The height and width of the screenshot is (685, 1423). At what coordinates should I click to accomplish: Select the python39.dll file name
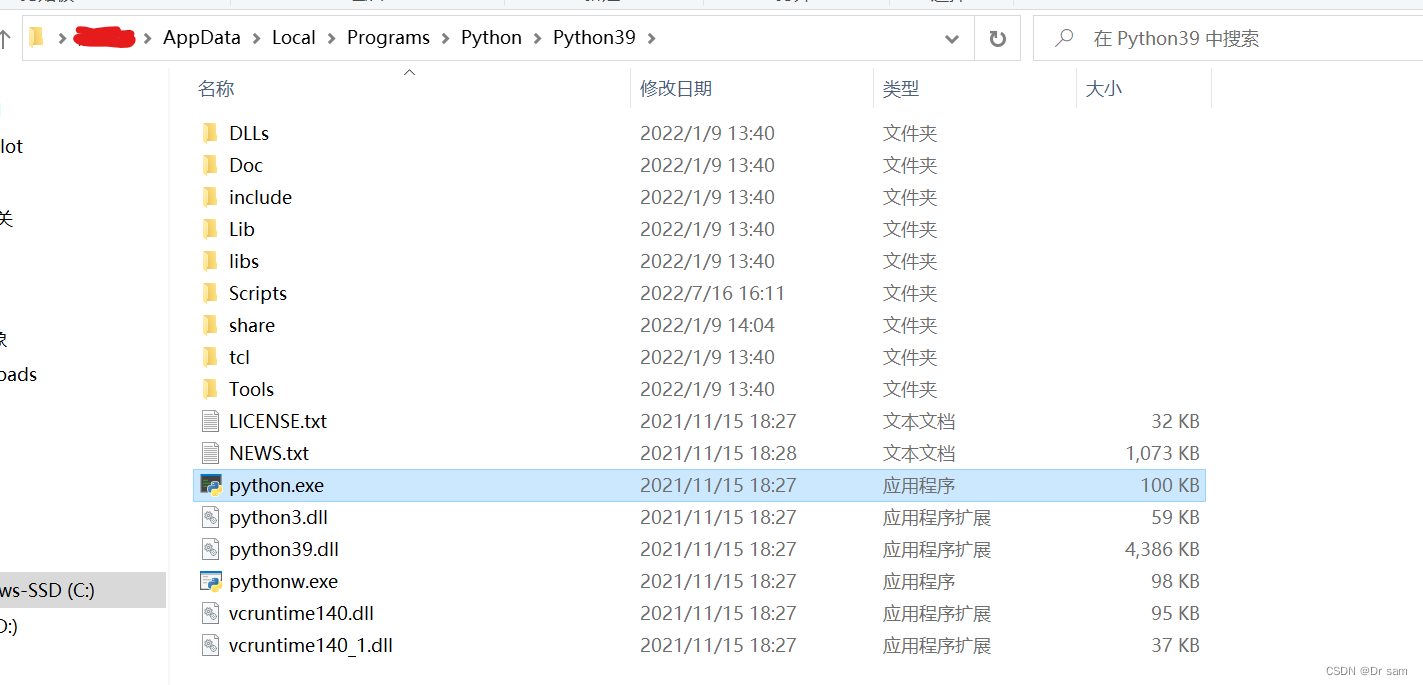coord(284,549)
